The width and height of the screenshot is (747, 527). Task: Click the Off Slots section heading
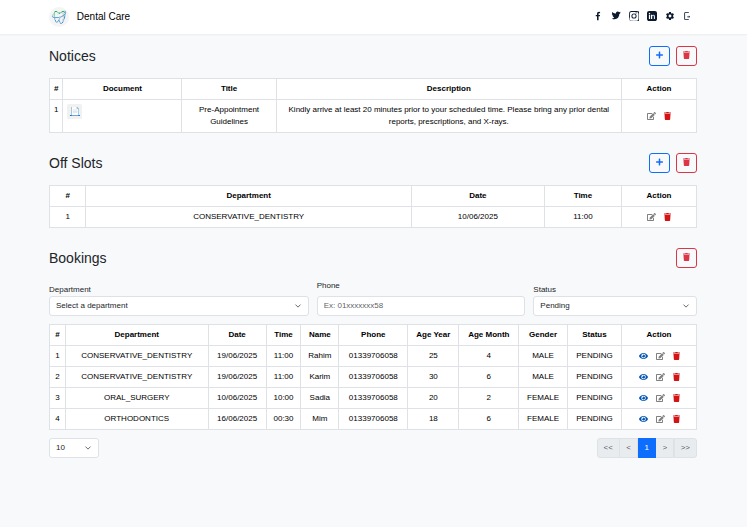click(76, 163)
